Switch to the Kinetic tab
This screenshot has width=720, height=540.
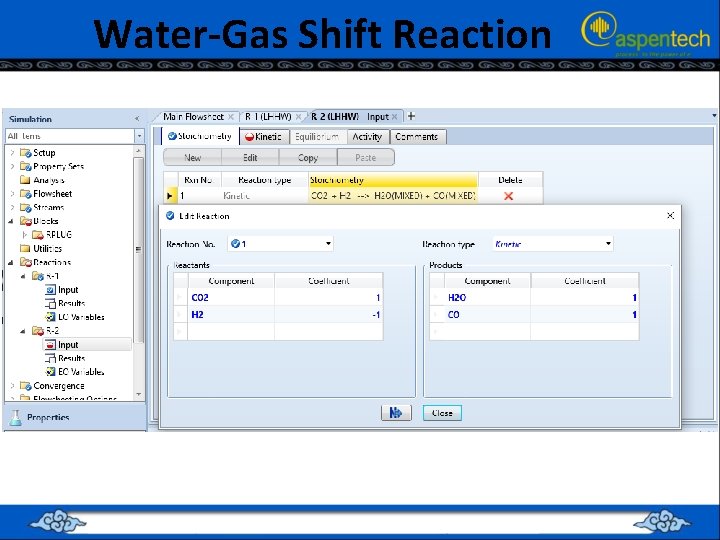tap(264, 137)
